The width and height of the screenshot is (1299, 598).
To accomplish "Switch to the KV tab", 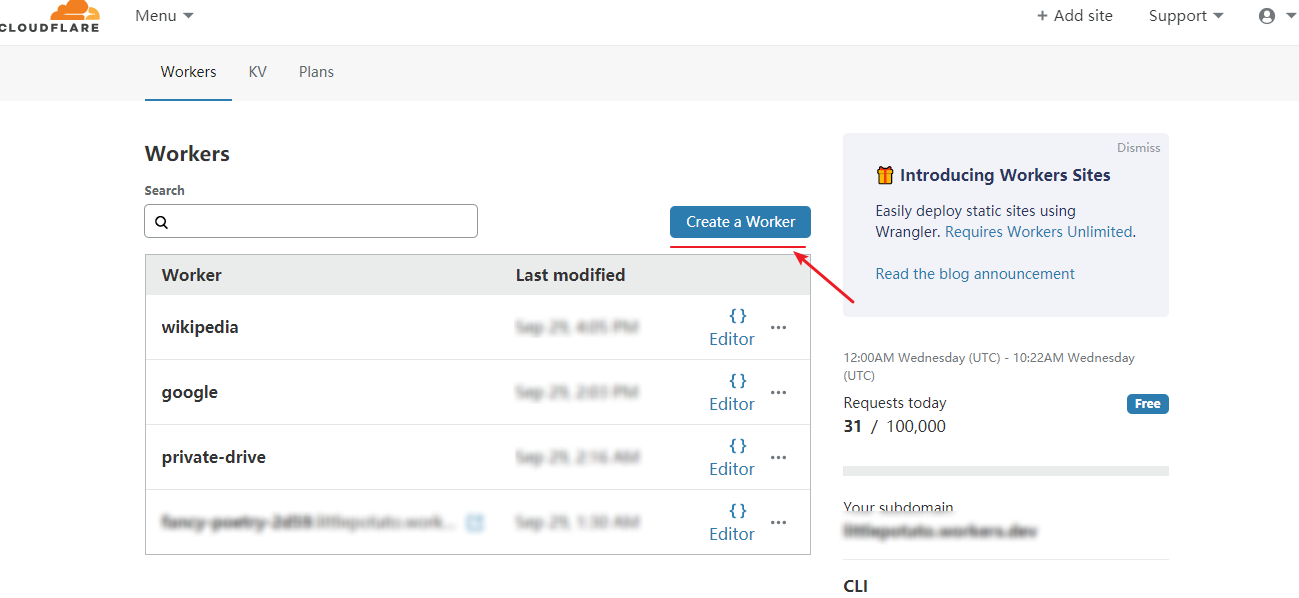I will pos(258,72).
